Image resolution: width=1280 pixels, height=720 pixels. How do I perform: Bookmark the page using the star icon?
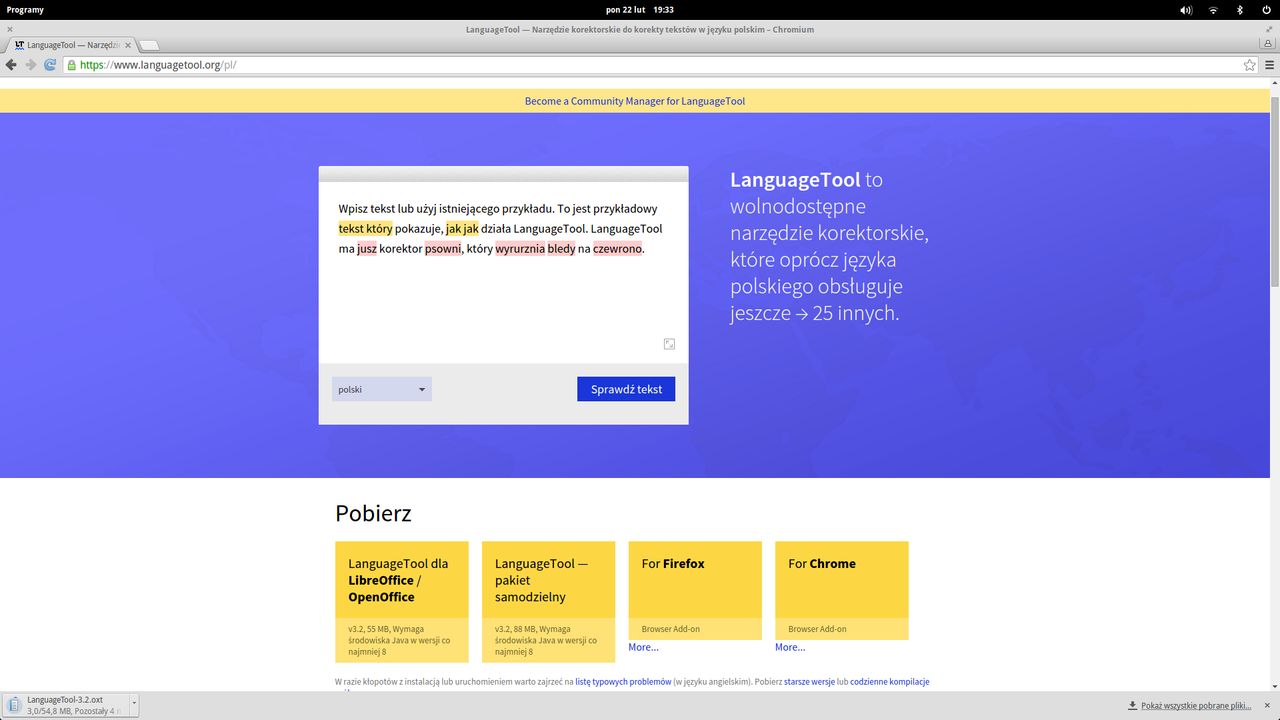click(x=1249, y=65)
